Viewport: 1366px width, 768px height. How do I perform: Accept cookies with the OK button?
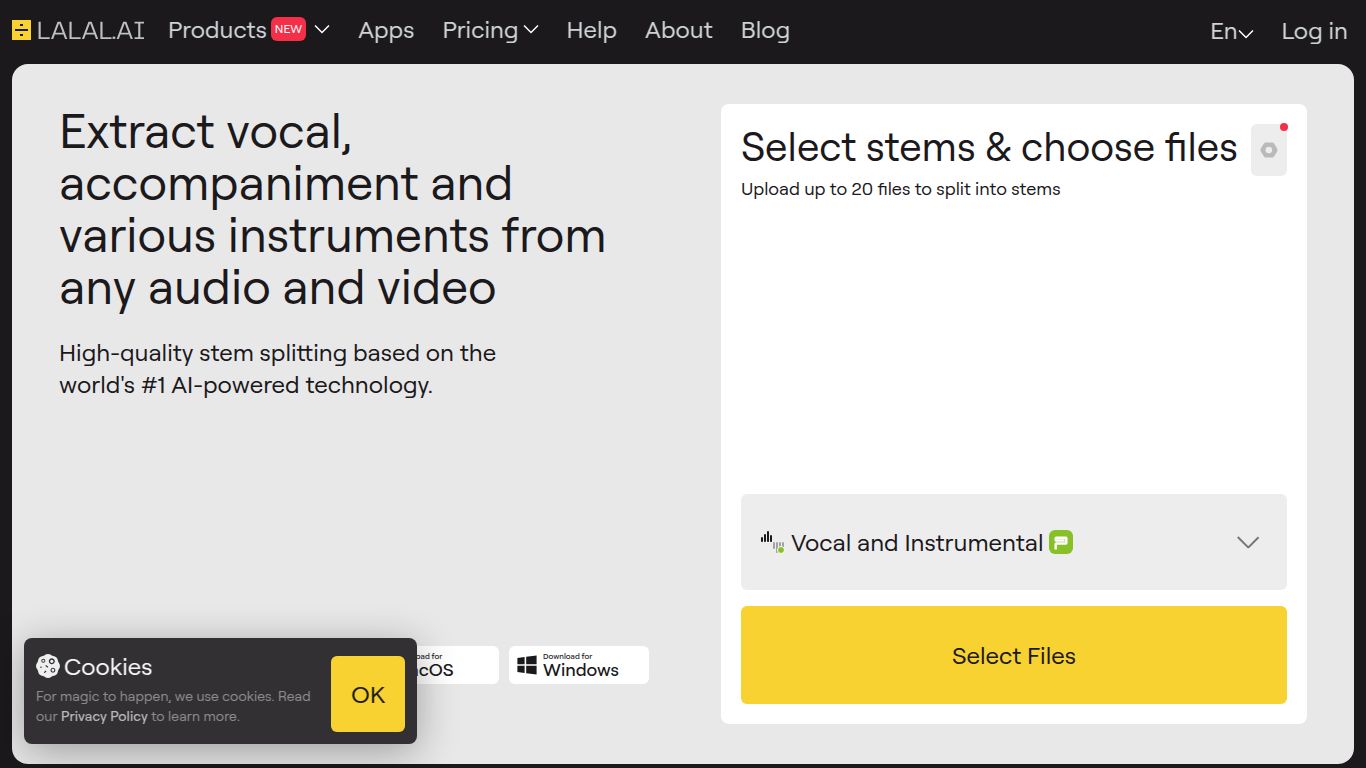368,694
